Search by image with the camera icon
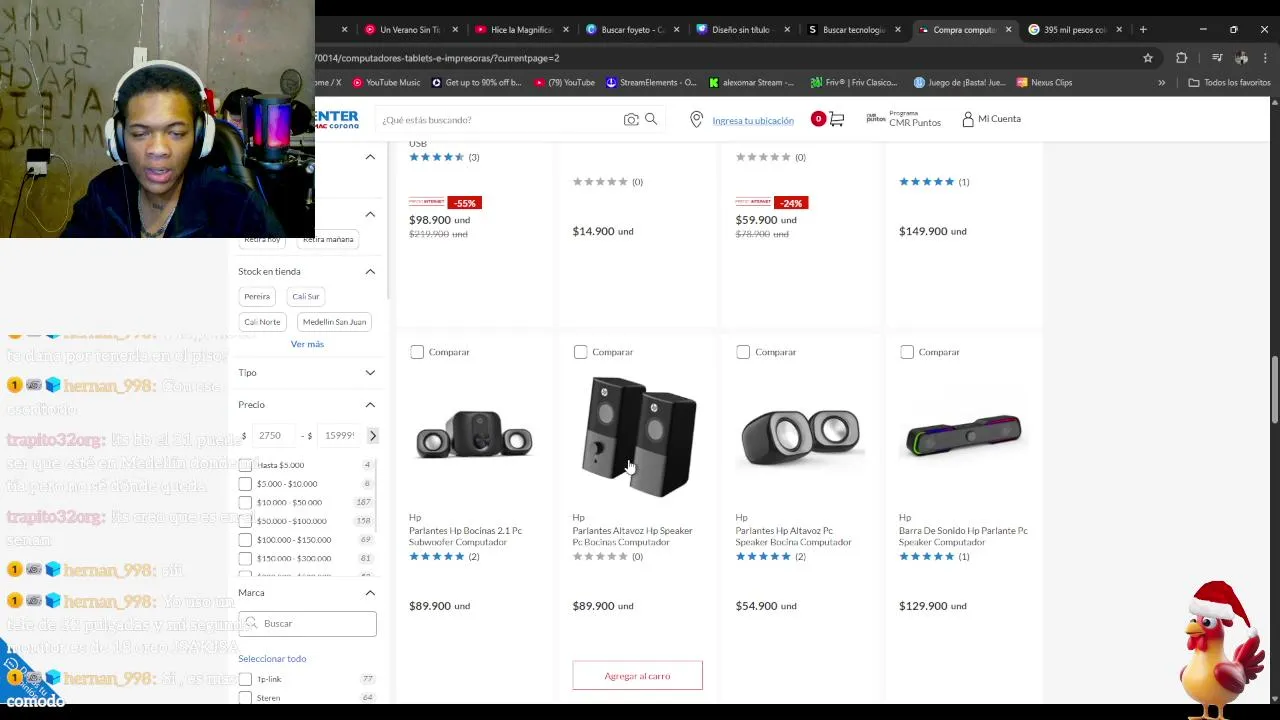The width and height of the screenshot is (1280, 720). point(631,120)
